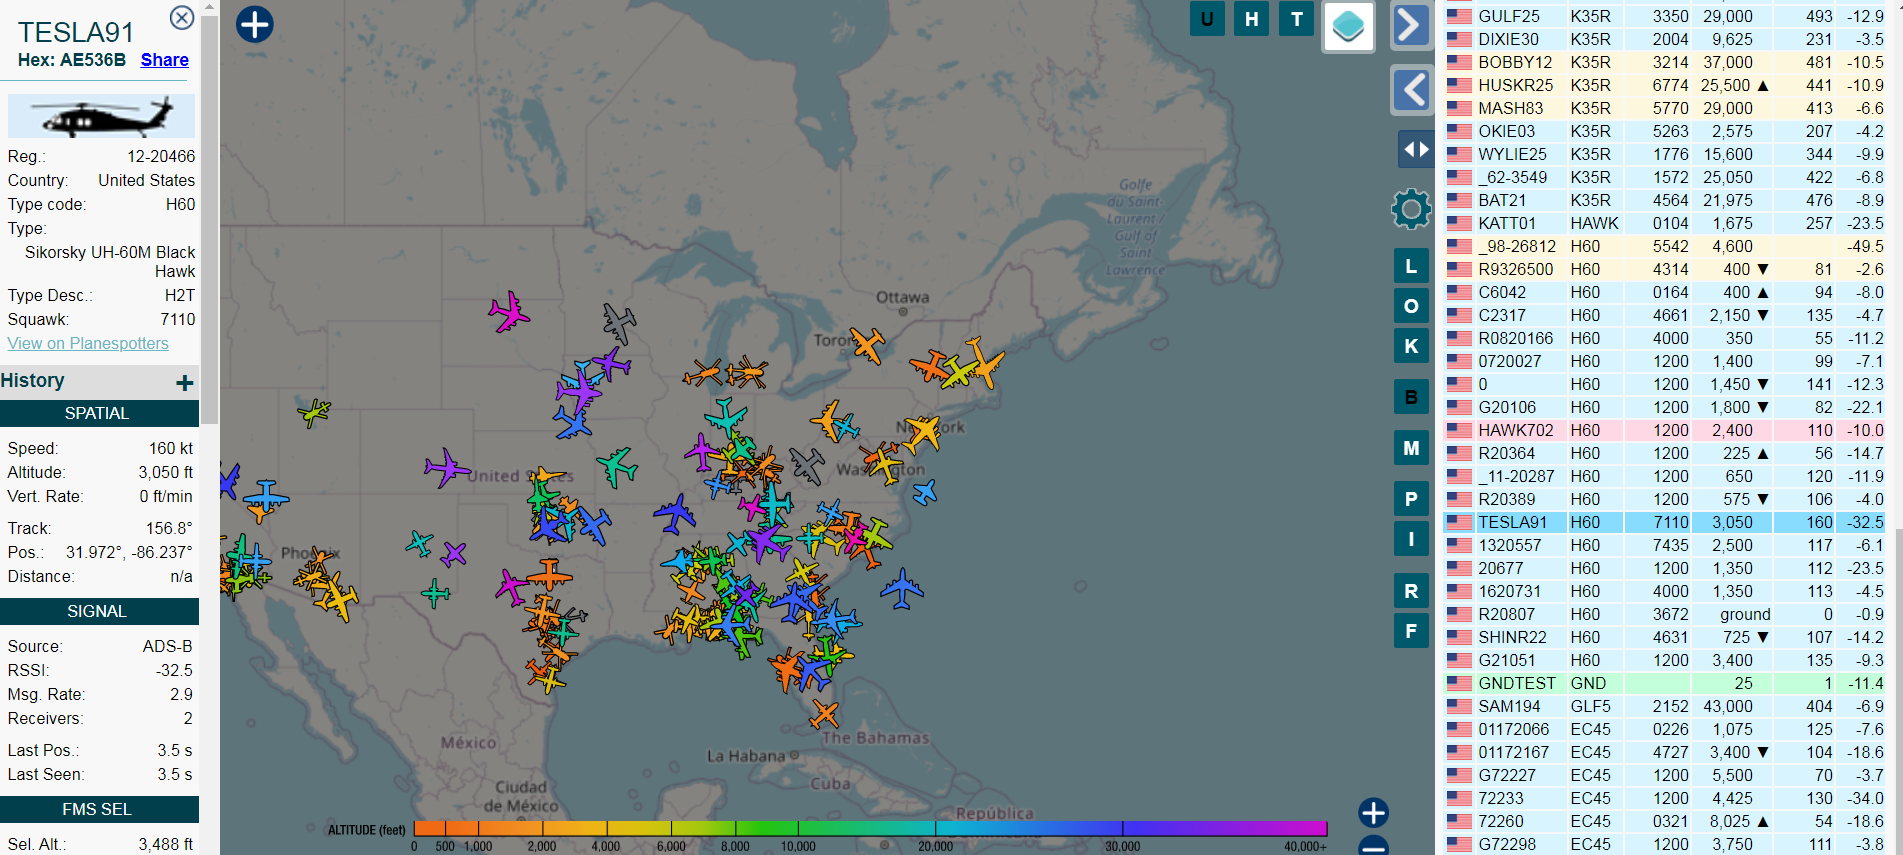The width and height of the screenshot is (1903, 855).
Task: Select the G72298 EC45 row
Action: (1664, 844)
